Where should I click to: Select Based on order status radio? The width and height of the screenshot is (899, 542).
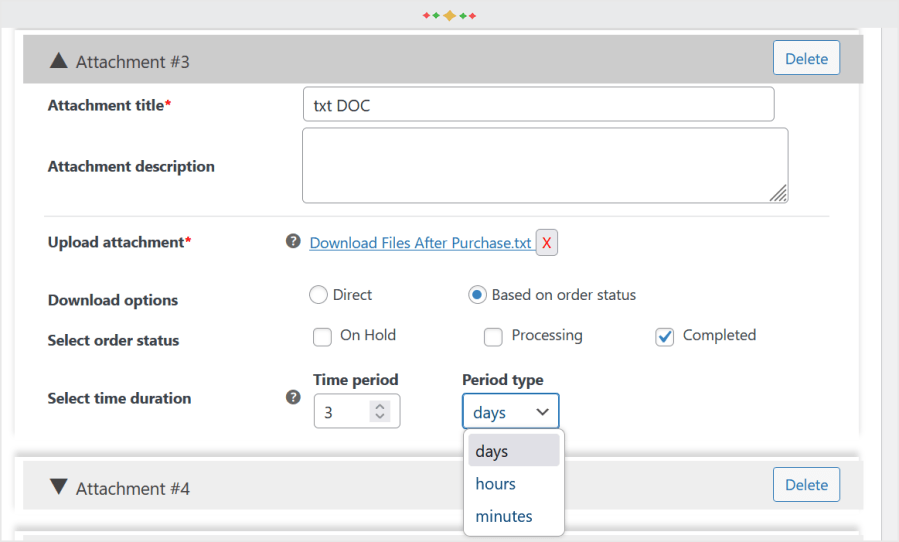click(x=478, y=295)
